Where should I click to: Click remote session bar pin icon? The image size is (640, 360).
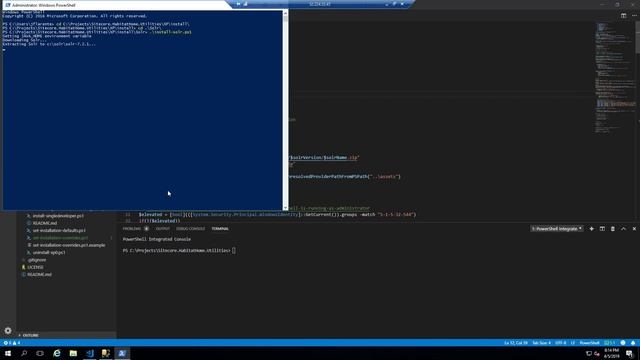tap(238, 4)
